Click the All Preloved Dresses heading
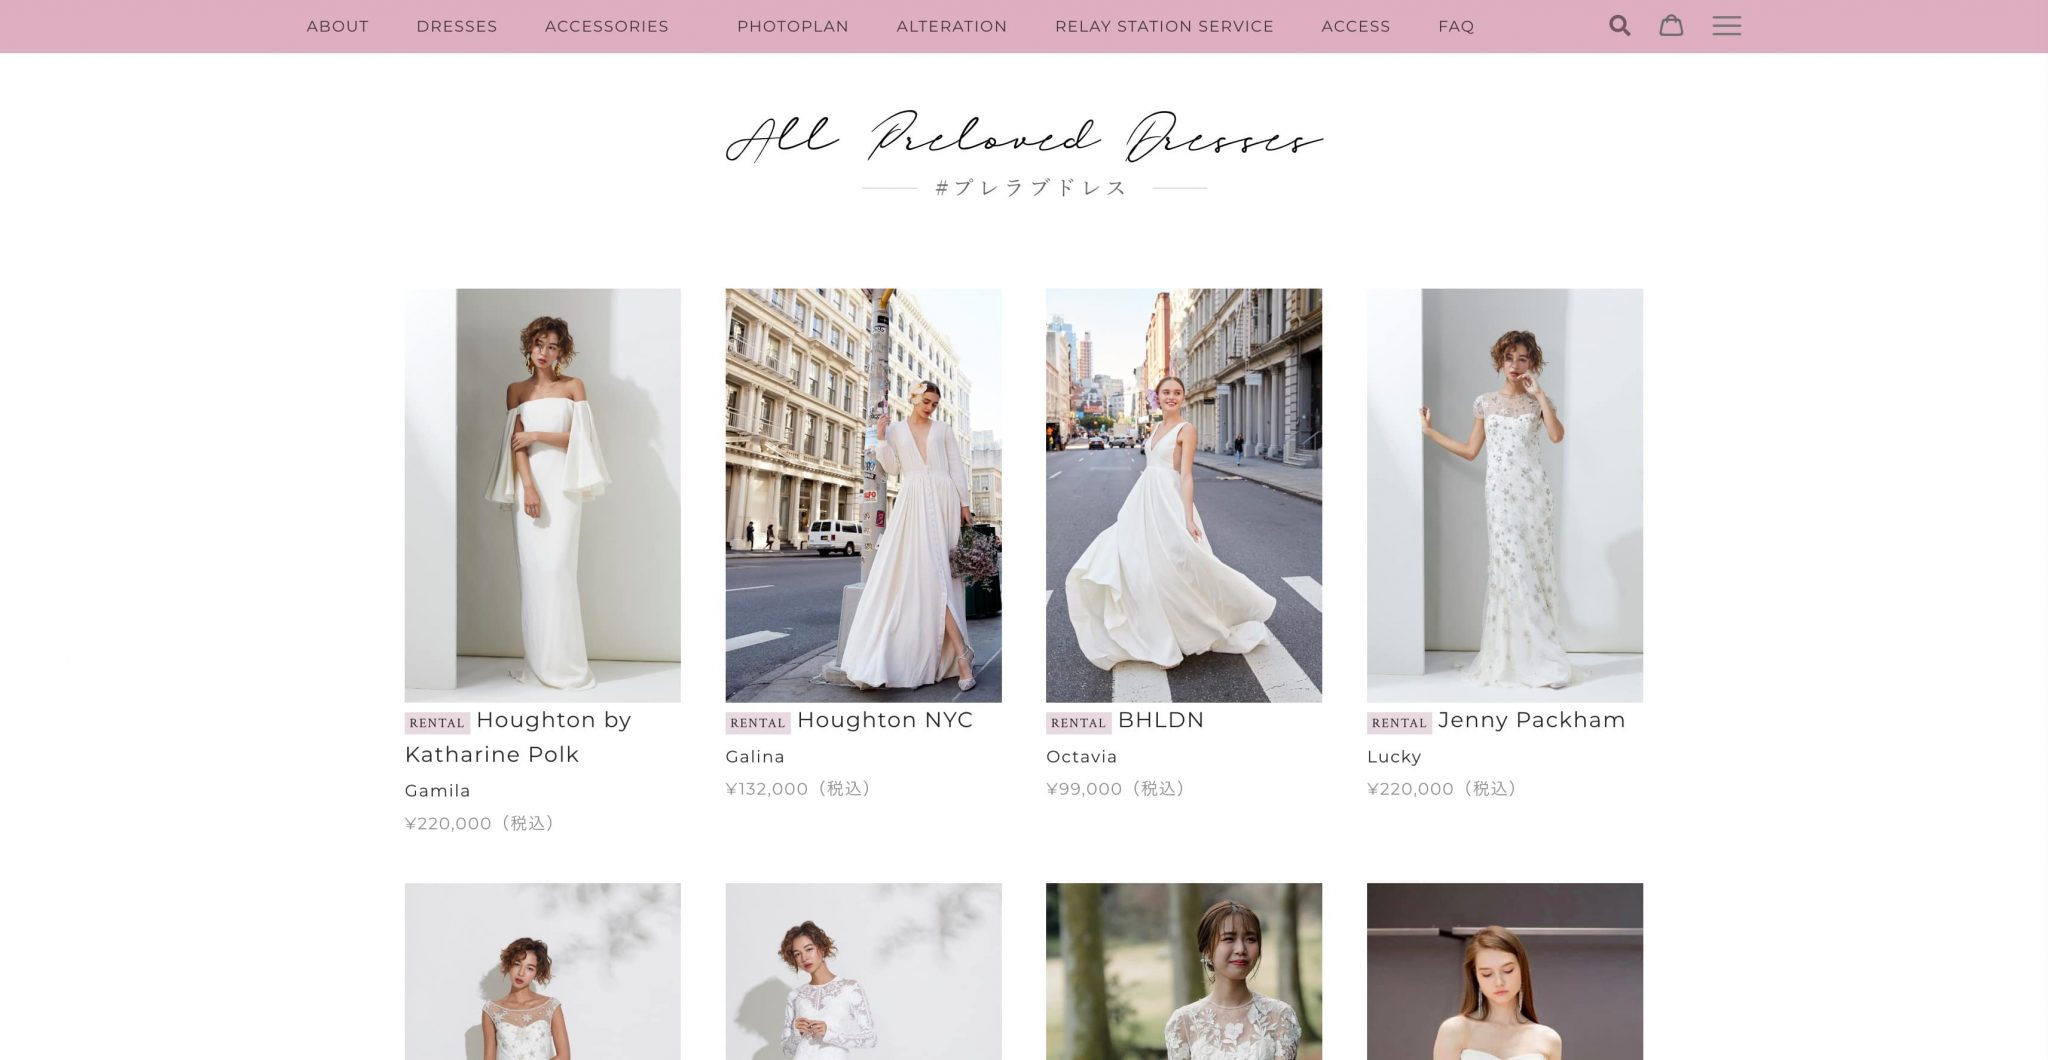This screenshot has width=2048, height=1060. coord(1024,137)
